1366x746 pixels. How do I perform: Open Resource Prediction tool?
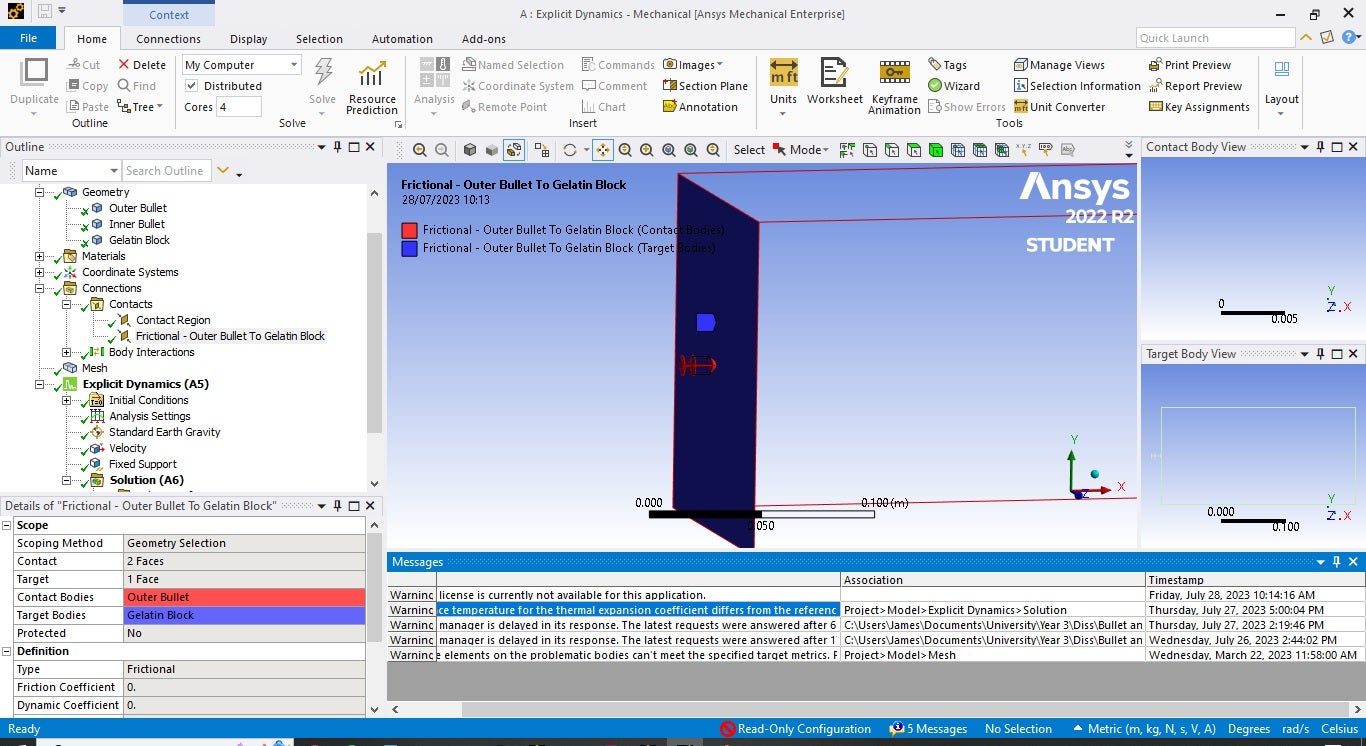coord(372,87)
